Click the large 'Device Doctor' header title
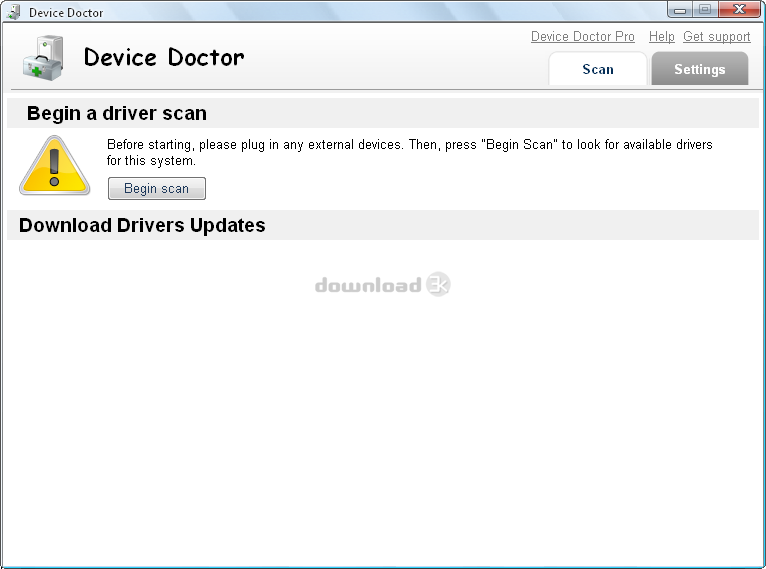Image resolution: width=766 pixels, height=569 pixels. [164, 58]
